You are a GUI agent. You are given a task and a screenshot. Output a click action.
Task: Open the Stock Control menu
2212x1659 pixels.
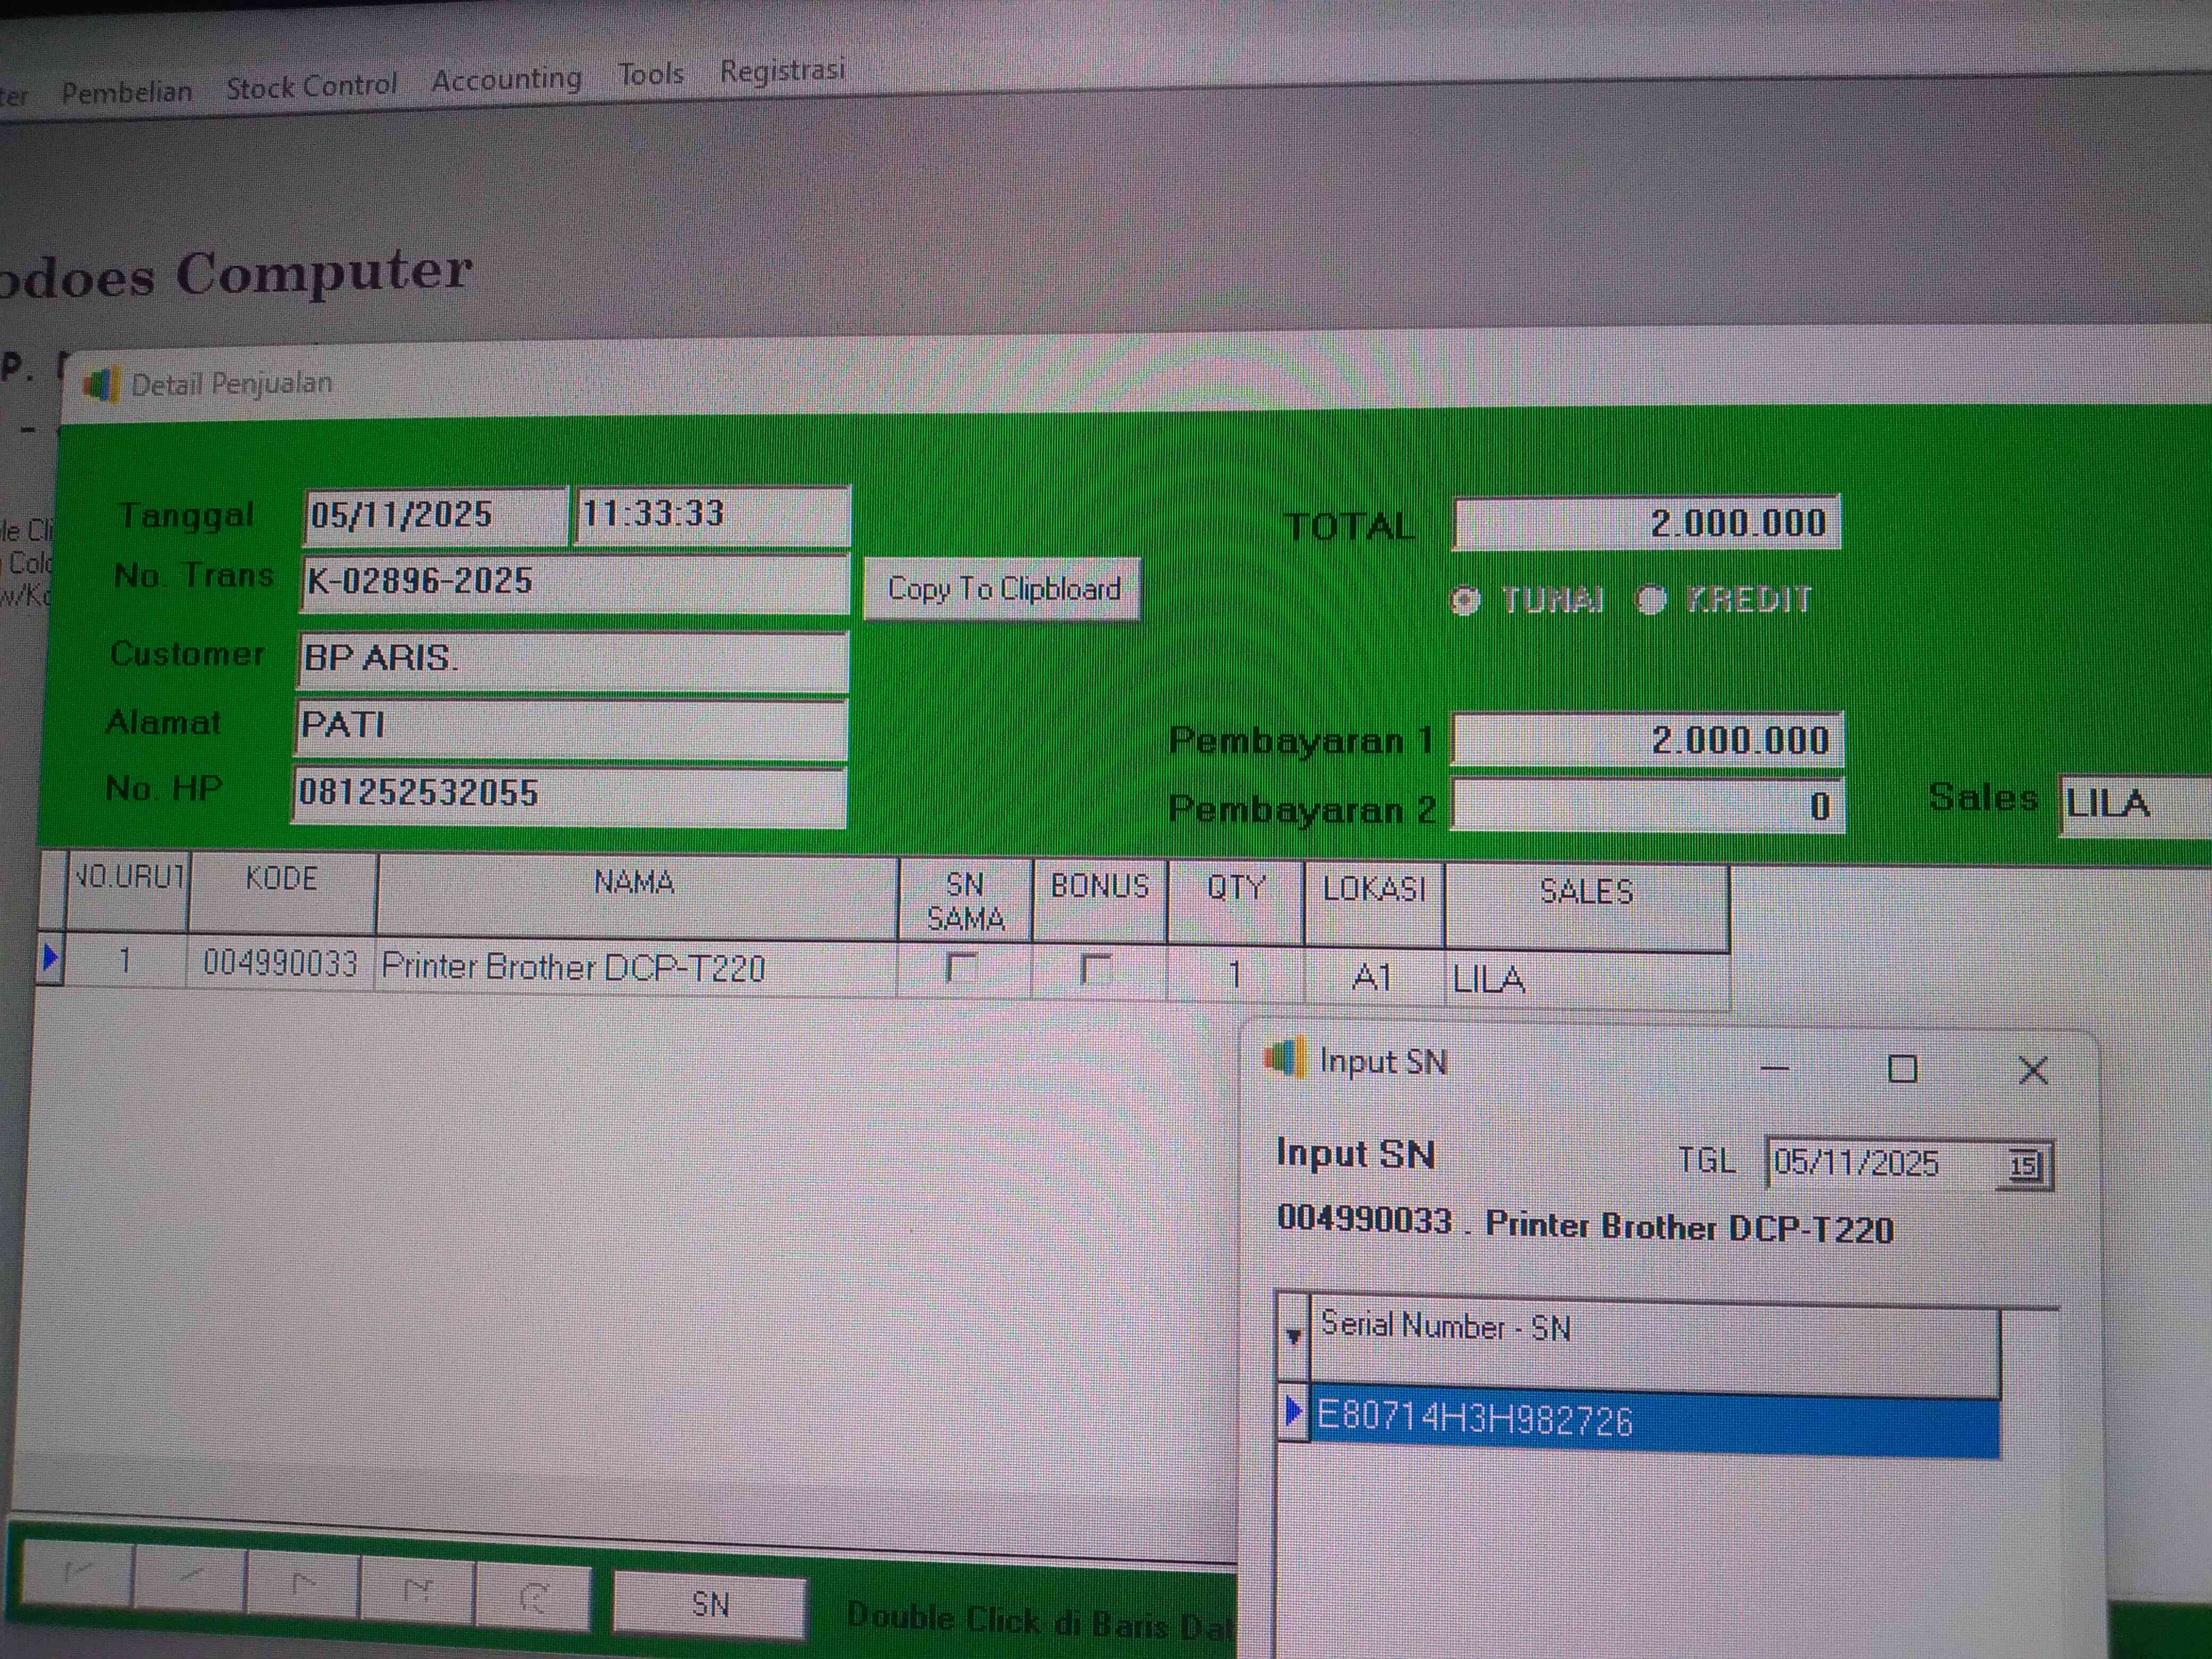click(311, 87)
